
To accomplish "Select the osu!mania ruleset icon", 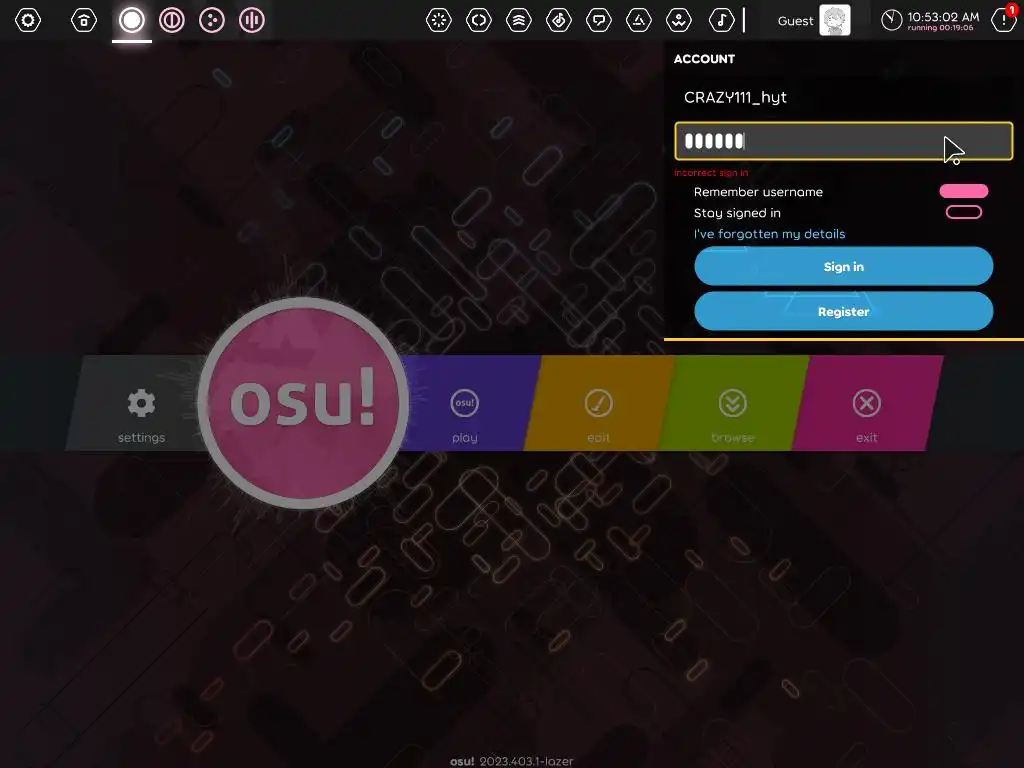I will tap(251, 20).
